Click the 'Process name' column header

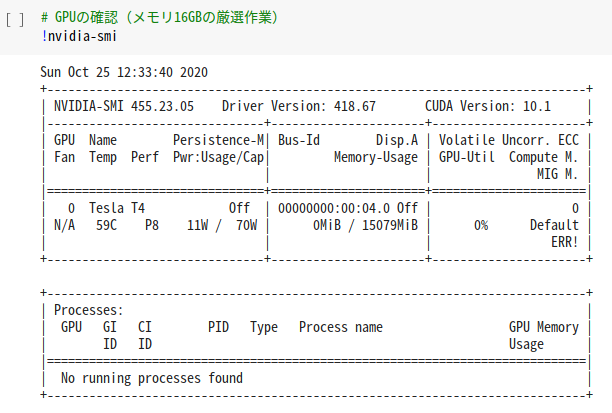pos(341,327)
